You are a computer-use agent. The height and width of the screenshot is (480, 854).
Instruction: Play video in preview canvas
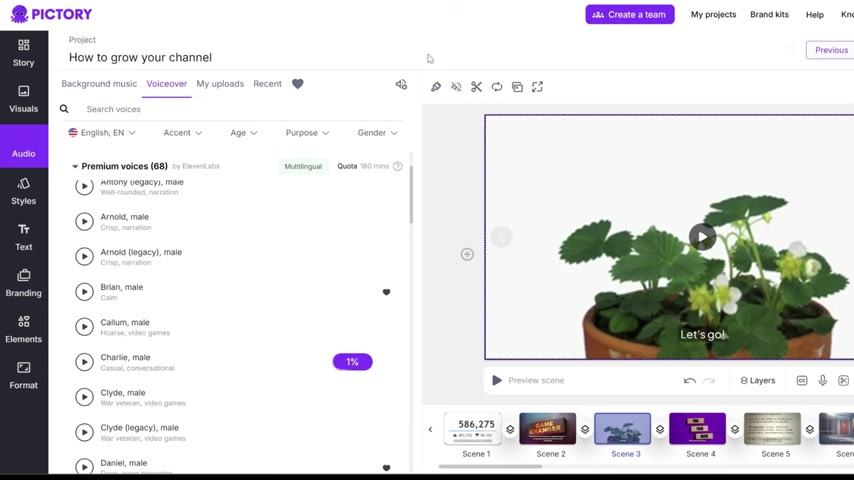(702, 237)
